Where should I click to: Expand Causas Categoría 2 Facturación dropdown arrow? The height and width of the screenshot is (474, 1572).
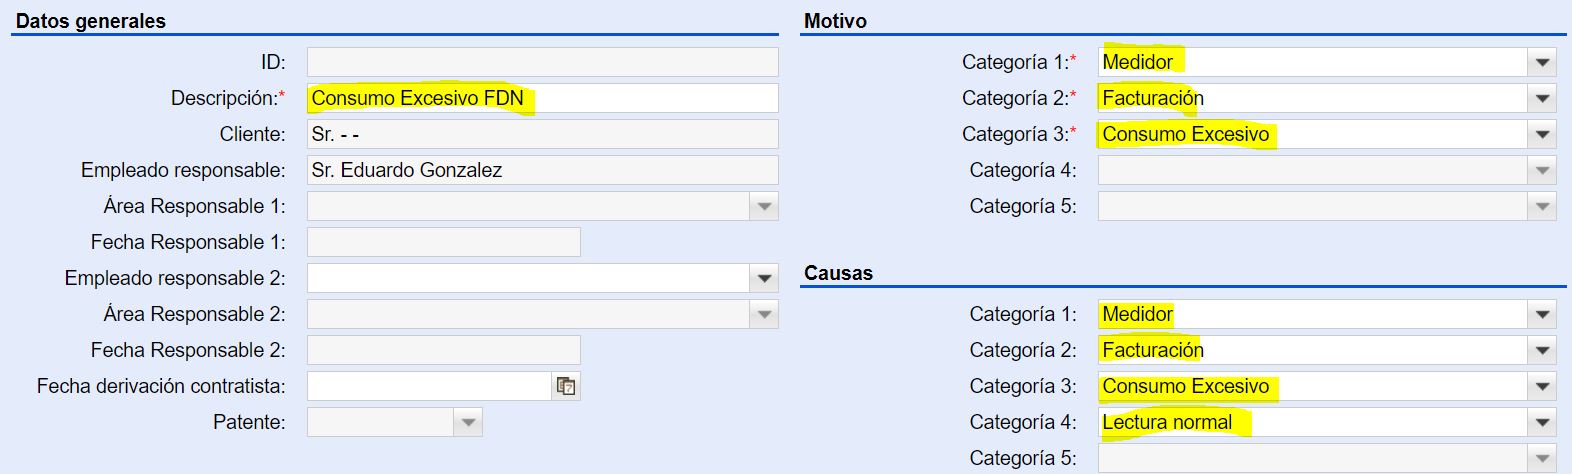click(x=1542, y=350)
